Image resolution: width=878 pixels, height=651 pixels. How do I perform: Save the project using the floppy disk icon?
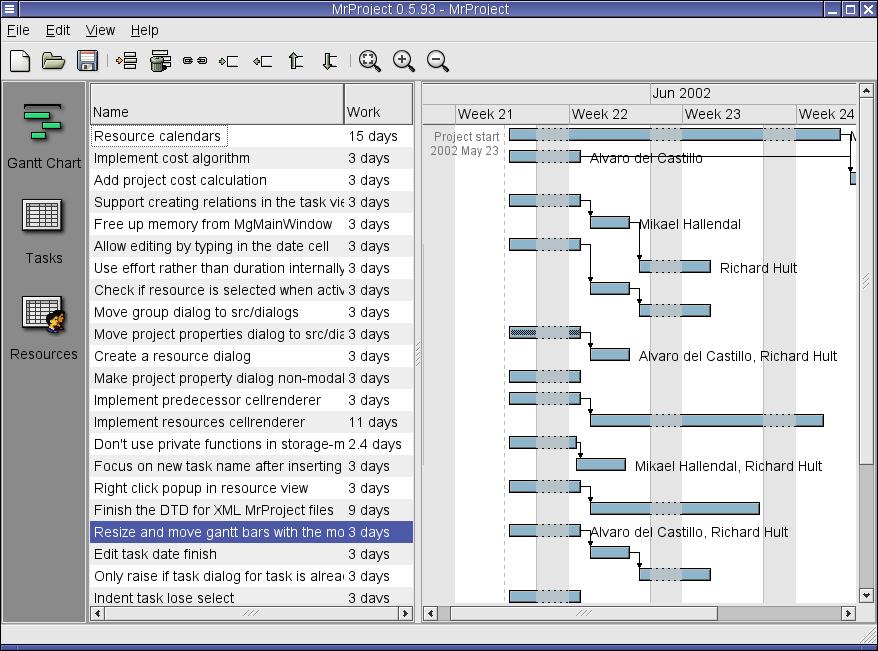87,60
